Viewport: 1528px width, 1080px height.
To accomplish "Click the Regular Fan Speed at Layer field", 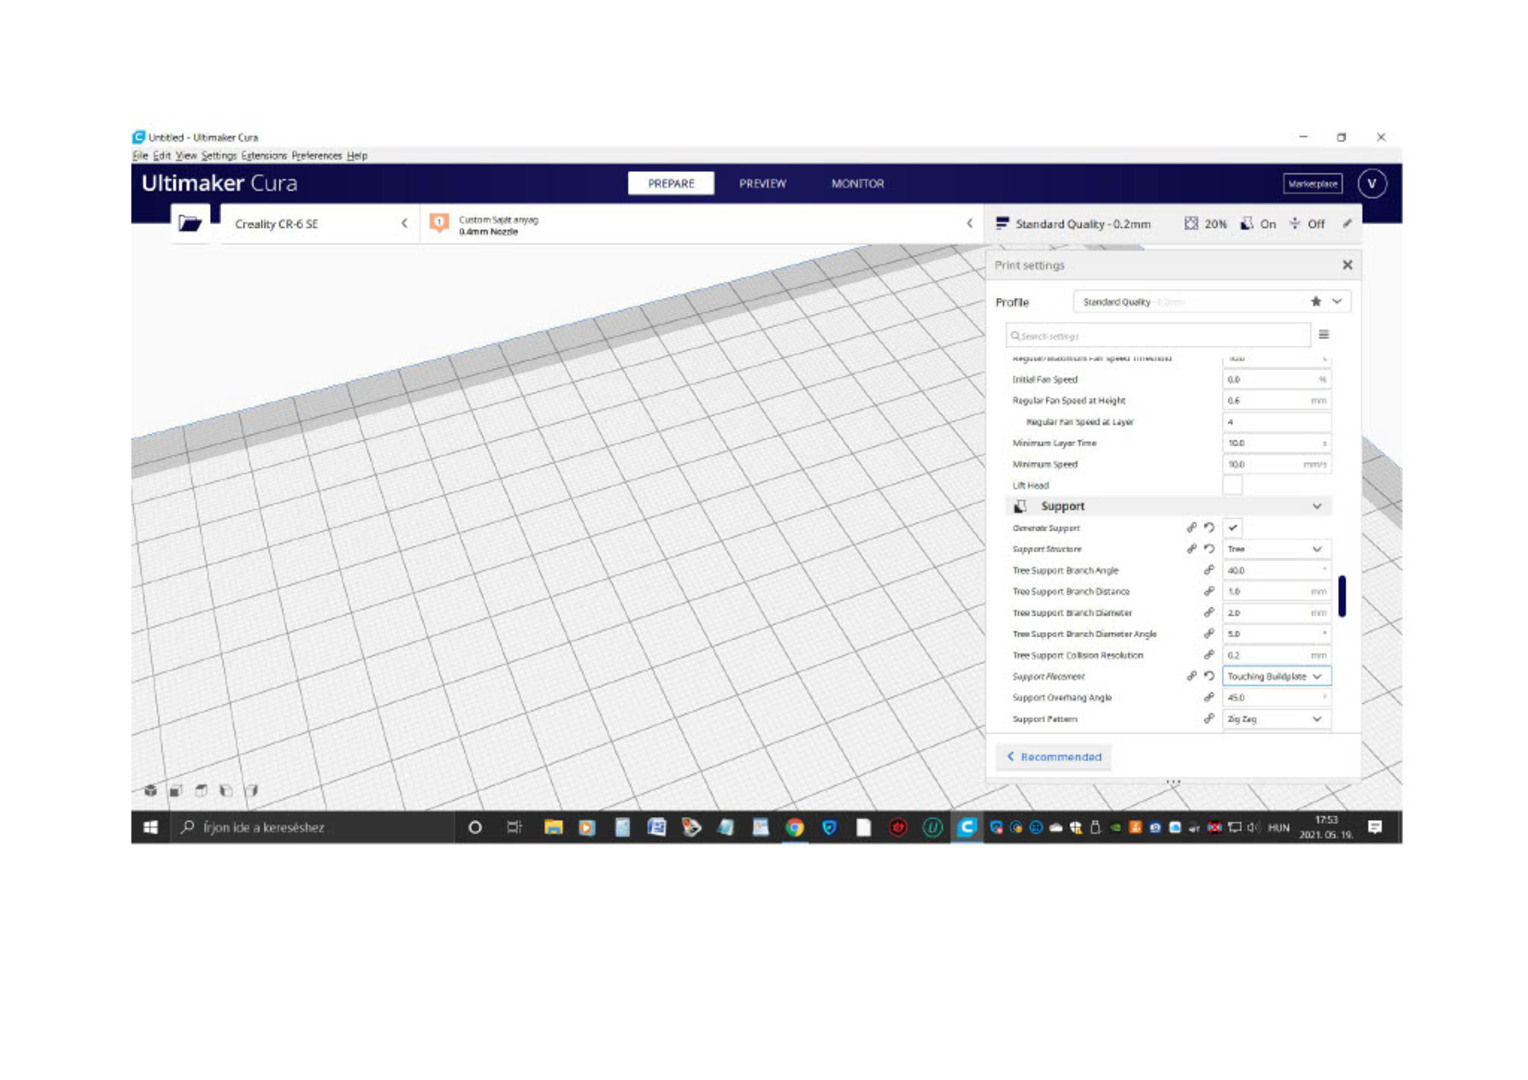I will 1277,422.
